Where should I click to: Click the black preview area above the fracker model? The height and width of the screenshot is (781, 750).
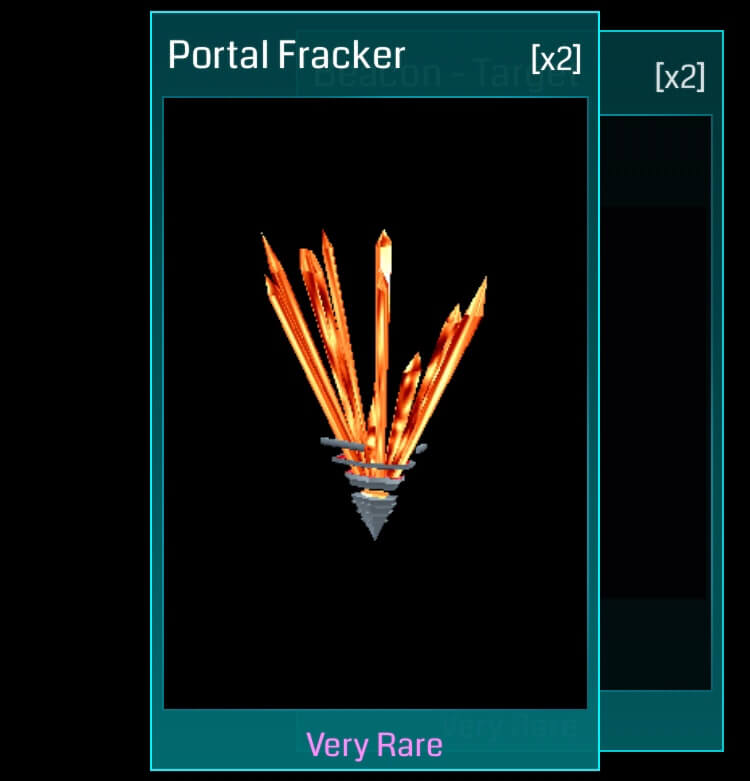click(x=375, y=162)
